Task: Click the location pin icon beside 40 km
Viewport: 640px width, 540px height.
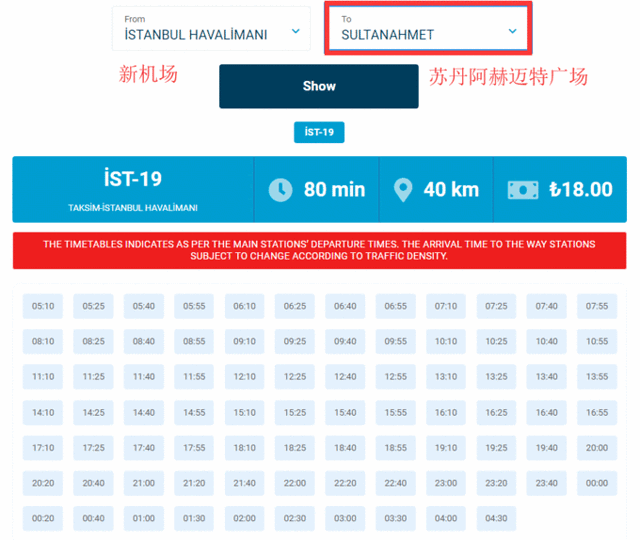Action: (402, 189)
